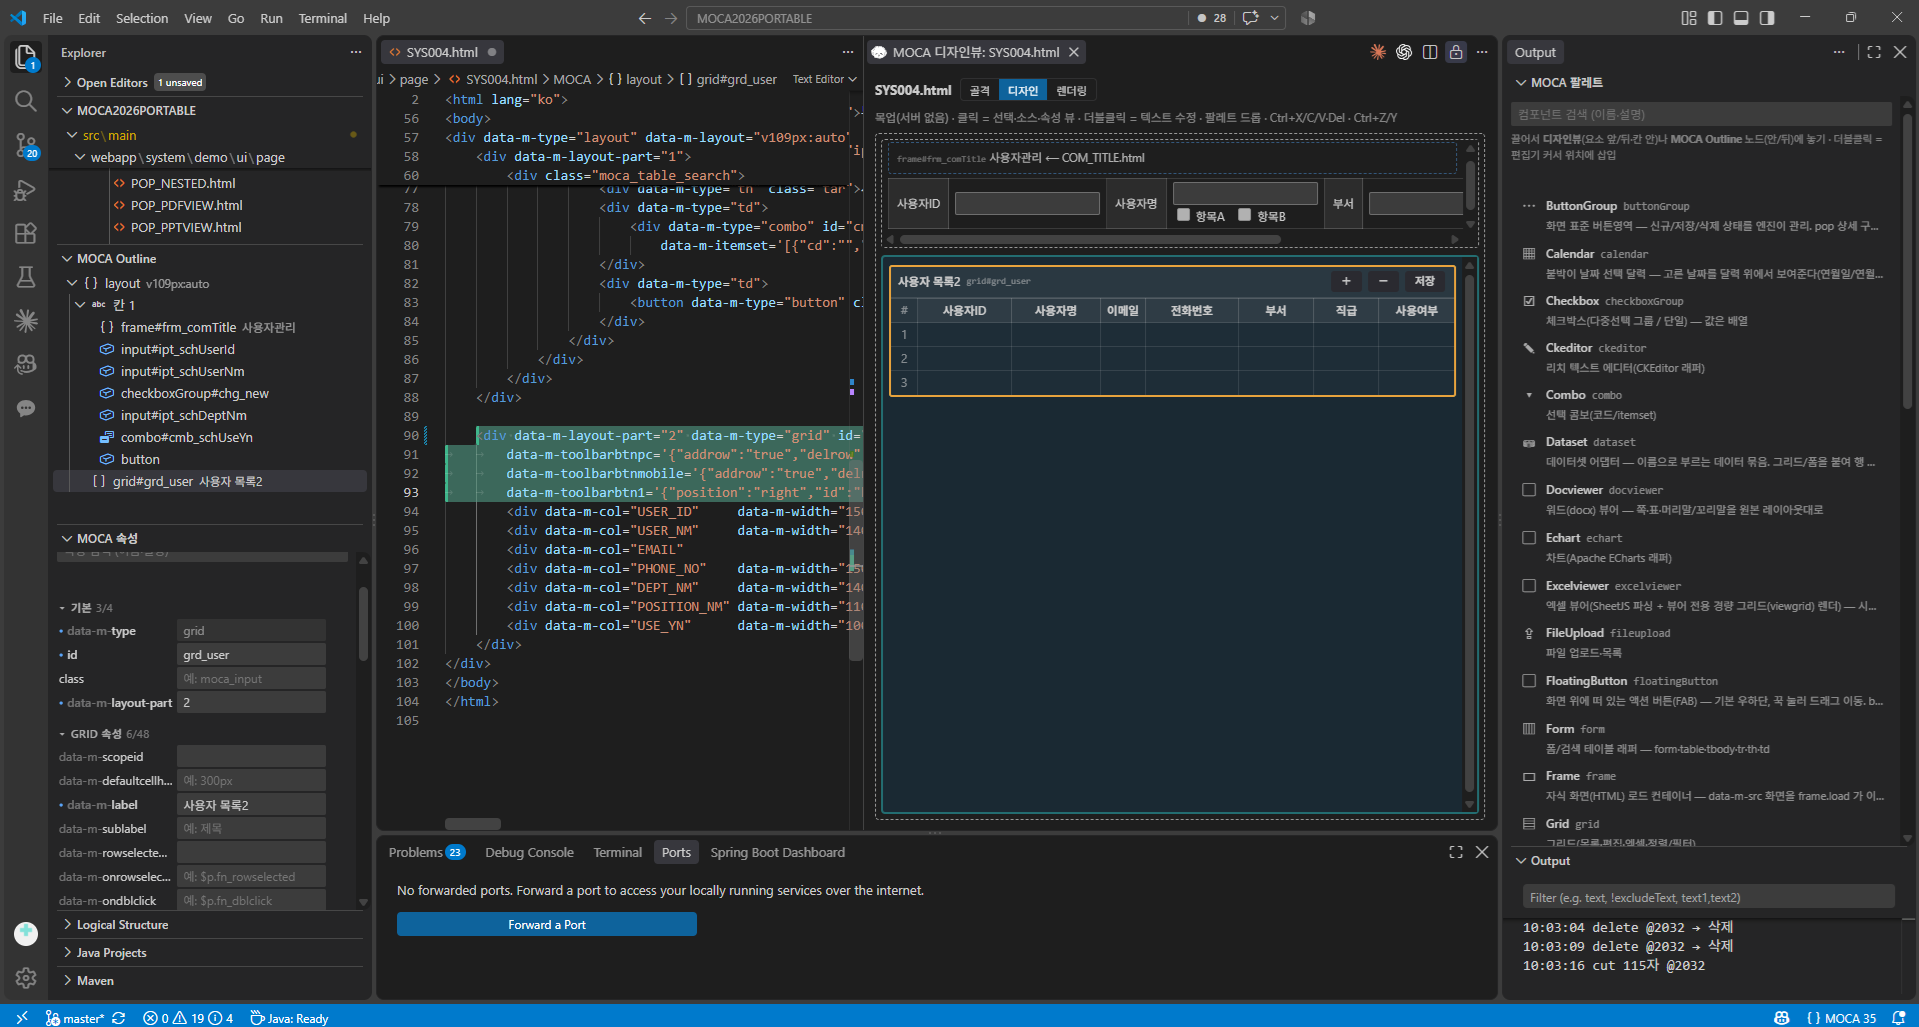Open Source Control view with 20 badge
Viewport: 1919px width, 1027px height.
26,146
